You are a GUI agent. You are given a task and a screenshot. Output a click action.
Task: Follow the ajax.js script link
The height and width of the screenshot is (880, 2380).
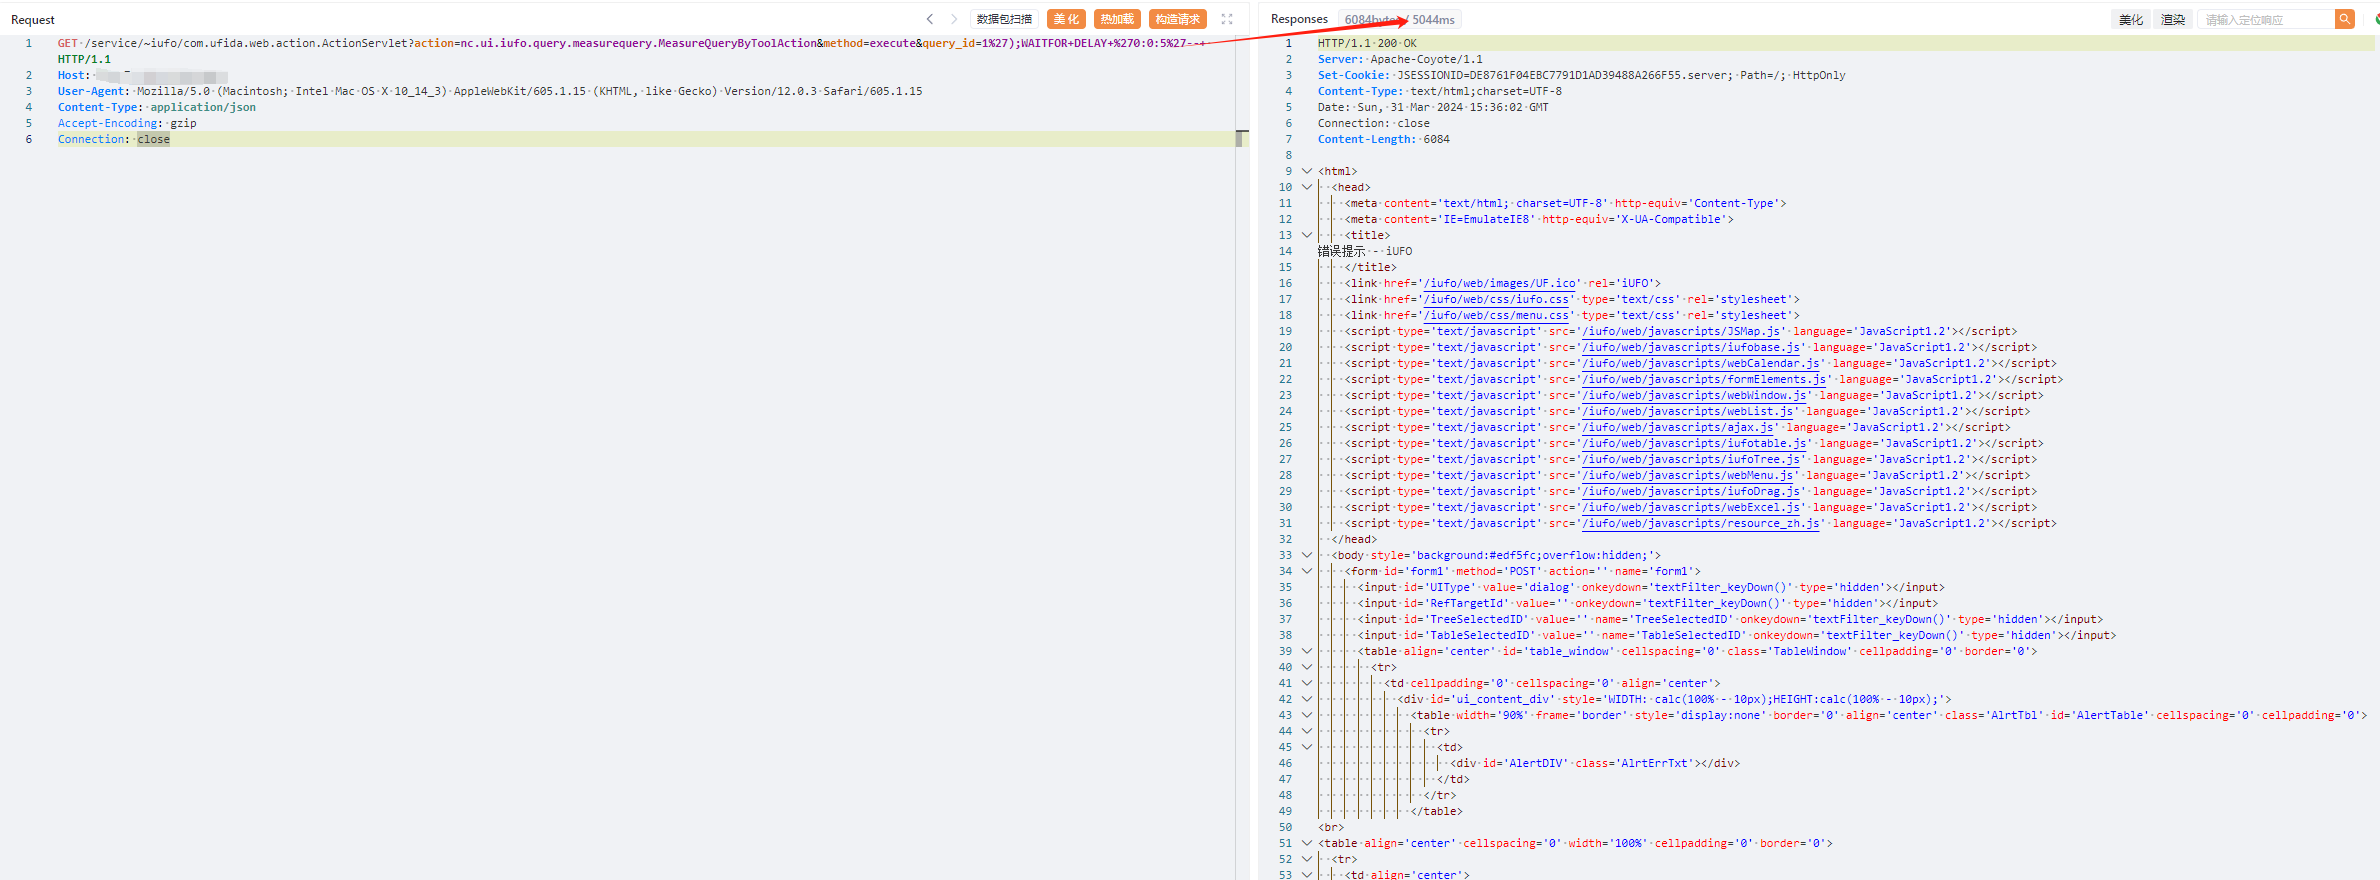coord(1679,427)
